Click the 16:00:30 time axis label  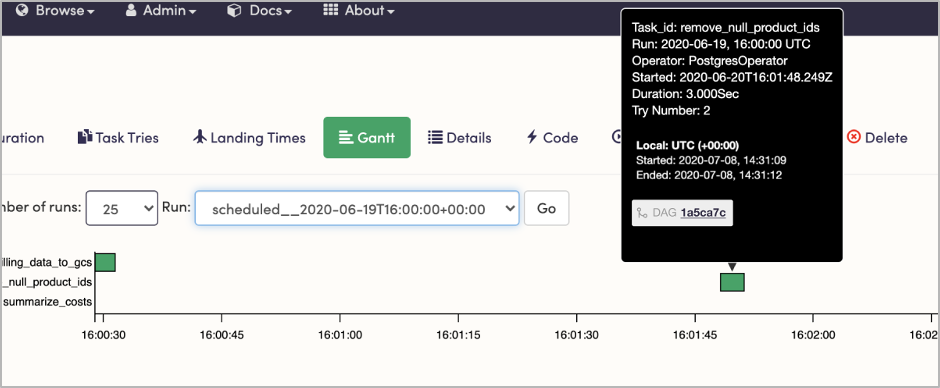[x=103, y=336]
